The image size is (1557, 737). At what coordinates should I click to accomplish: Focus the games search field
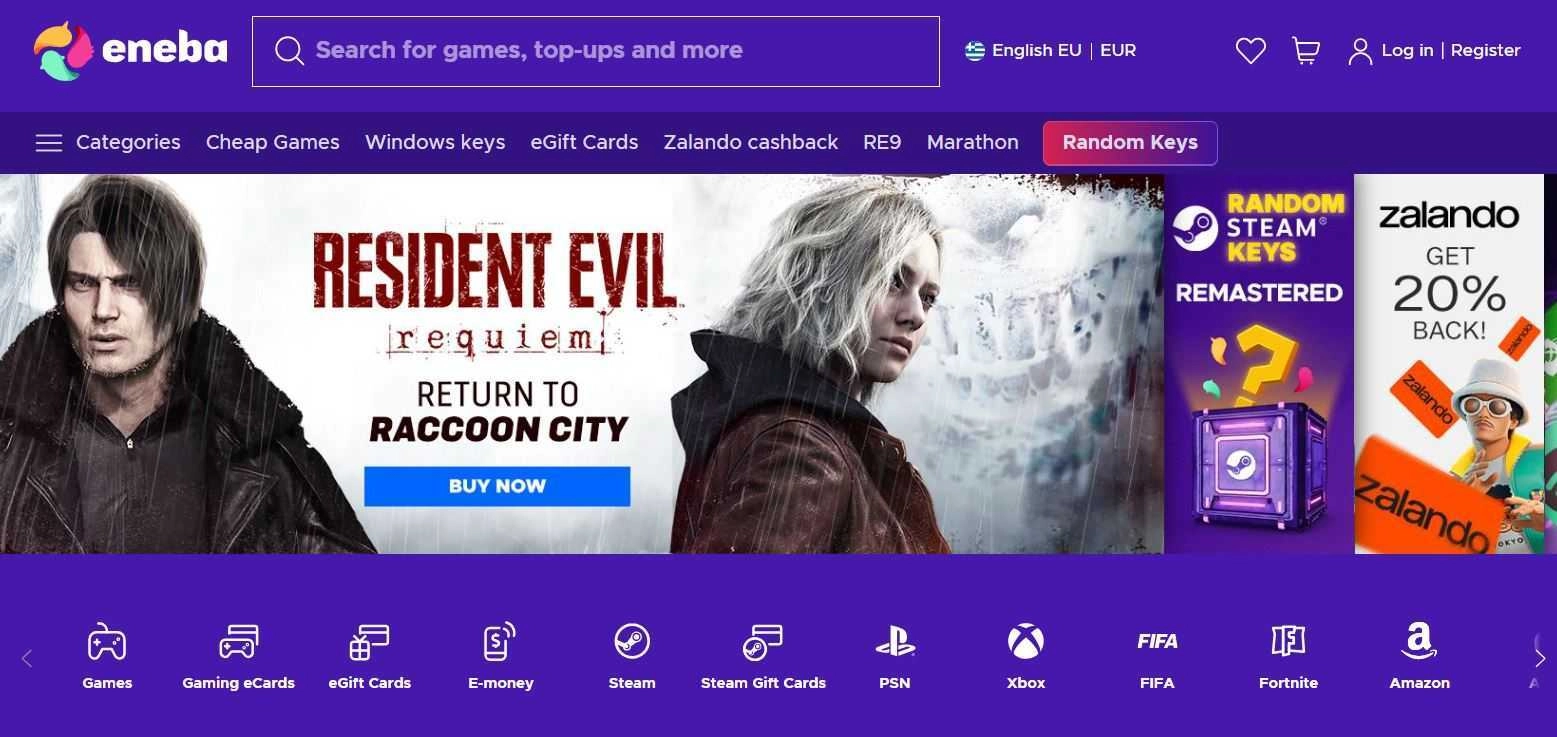click(x=596, y=51)
